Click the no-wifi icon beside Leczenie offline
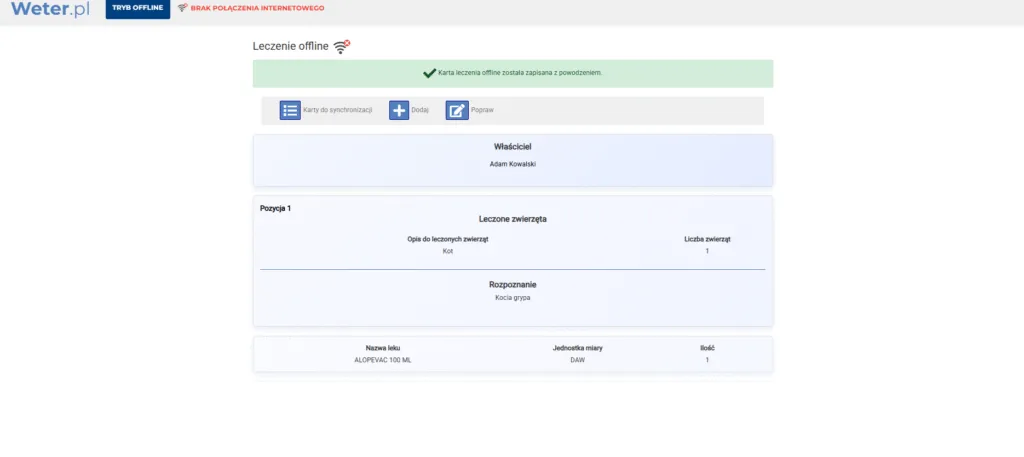1024x457 pixels. coord(342,46)
